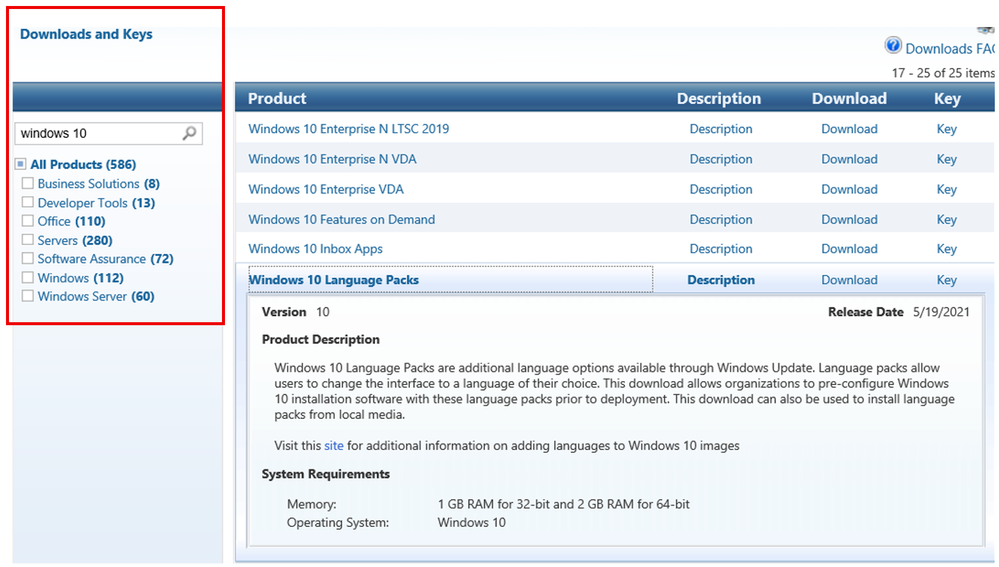
Task: Check the Office filter checkbox
Action: click(27, 220)
